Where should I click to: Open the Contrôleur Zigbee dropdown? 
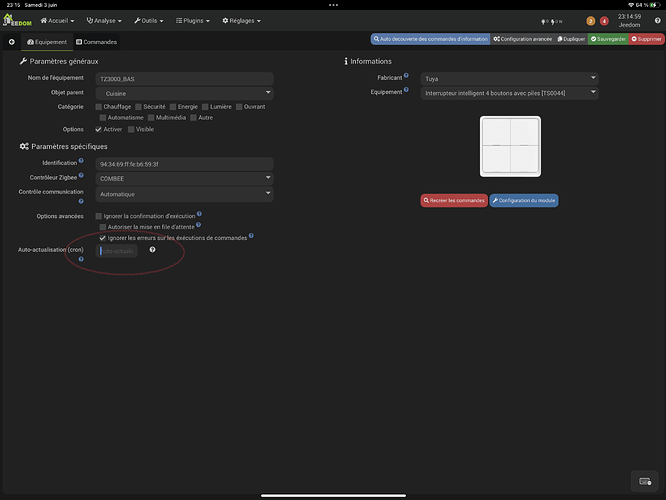(184, 178)
